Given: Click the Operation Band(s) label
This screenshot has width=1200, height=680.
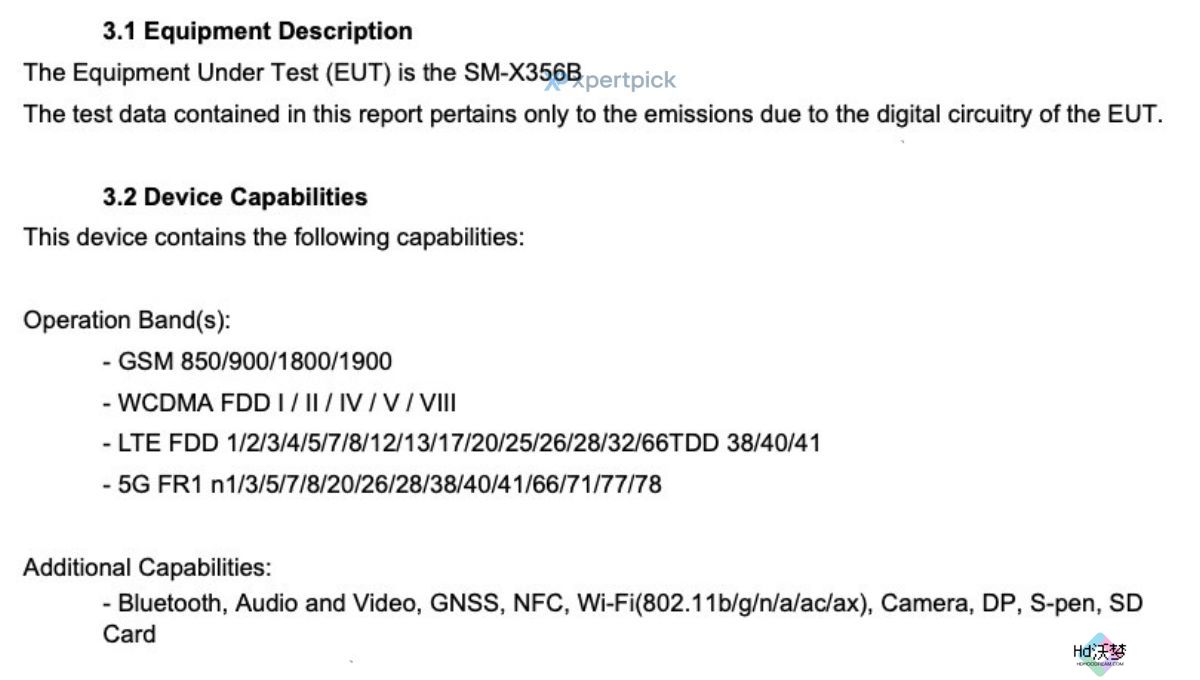Looking at the screenshot, I should click(x=127, y=320).
